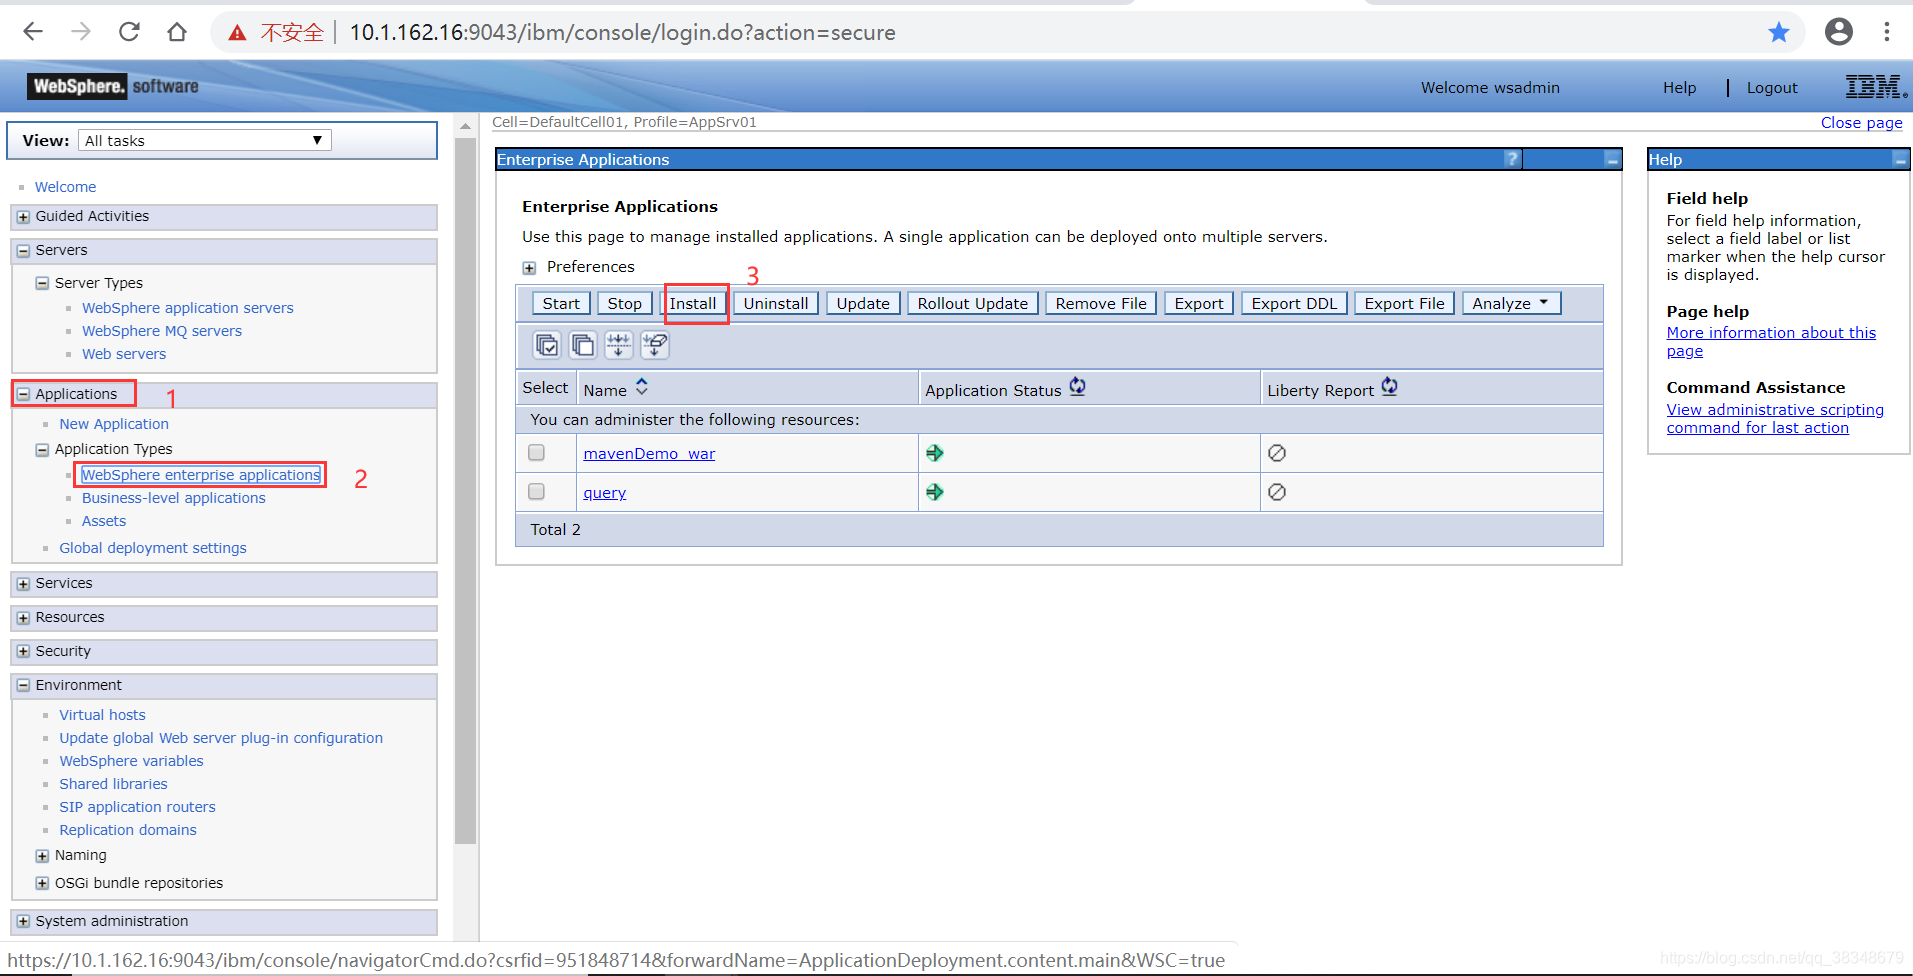Click mavenDemo_war Liberty report unavailable icon
The image size is (1913, 976).
click(1277, 453)
